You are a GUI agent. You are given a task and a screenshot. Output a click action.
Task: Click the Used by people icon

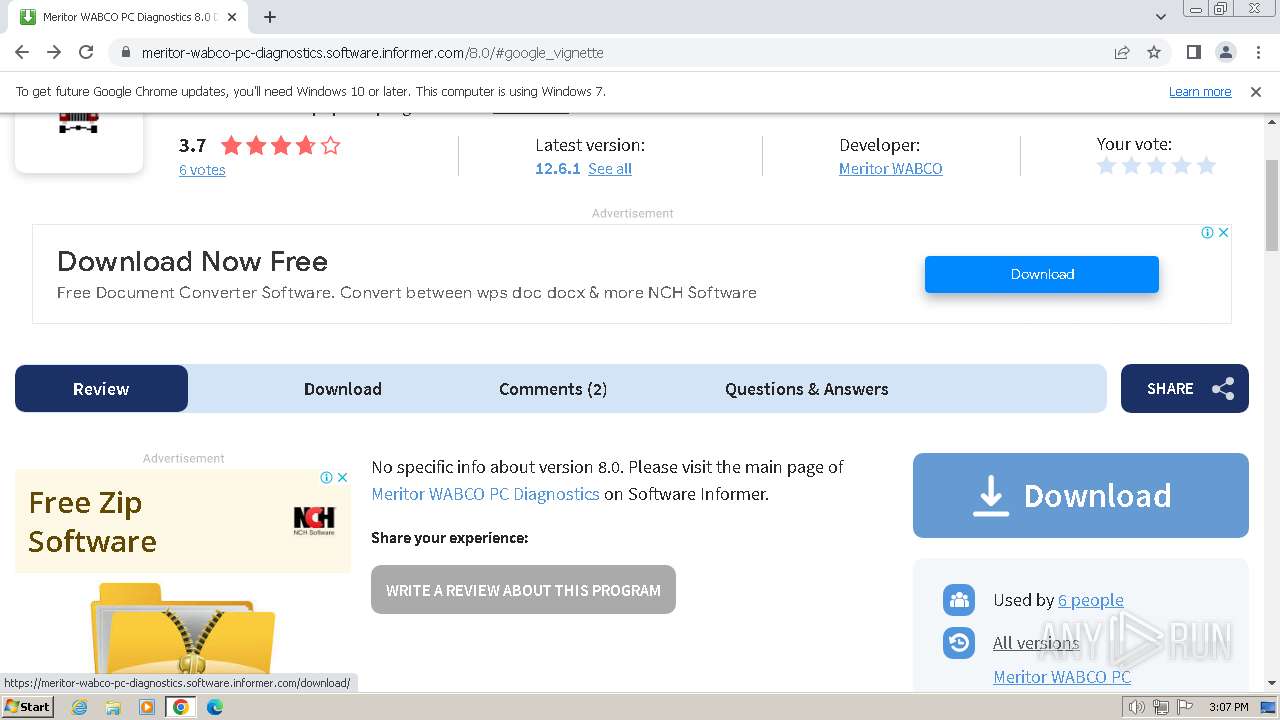click(959, 600)
